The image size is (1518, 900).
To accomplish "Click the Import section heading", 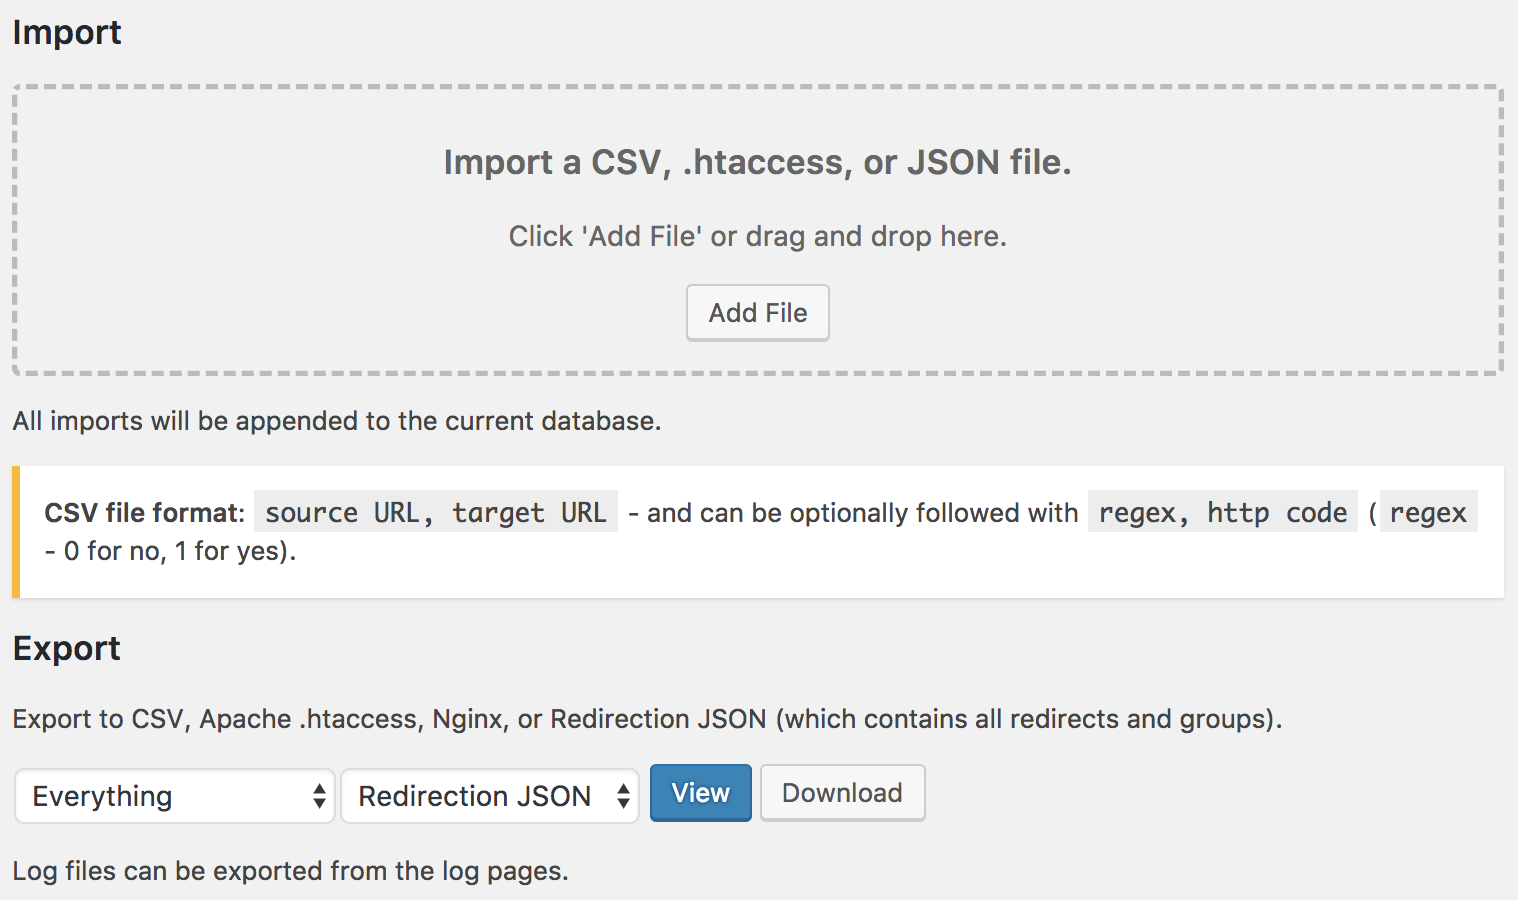I will tap(67, 32).
